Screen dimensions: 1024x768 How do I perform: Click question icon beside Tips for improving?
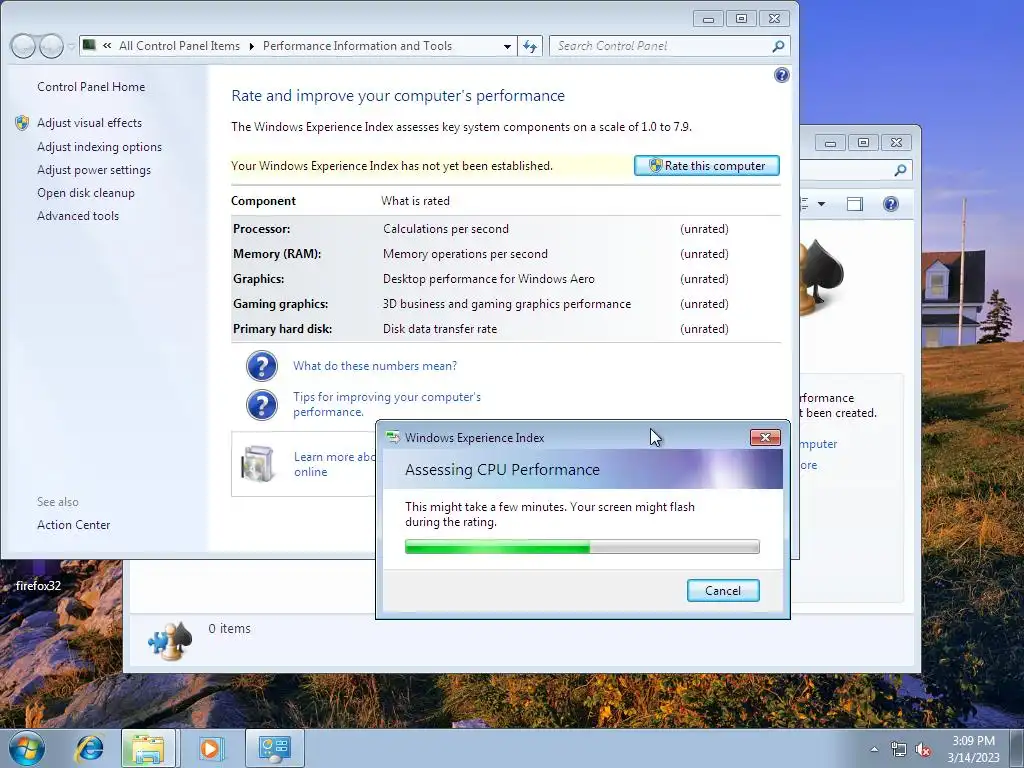pyautogui.click(x=262, y=405)
